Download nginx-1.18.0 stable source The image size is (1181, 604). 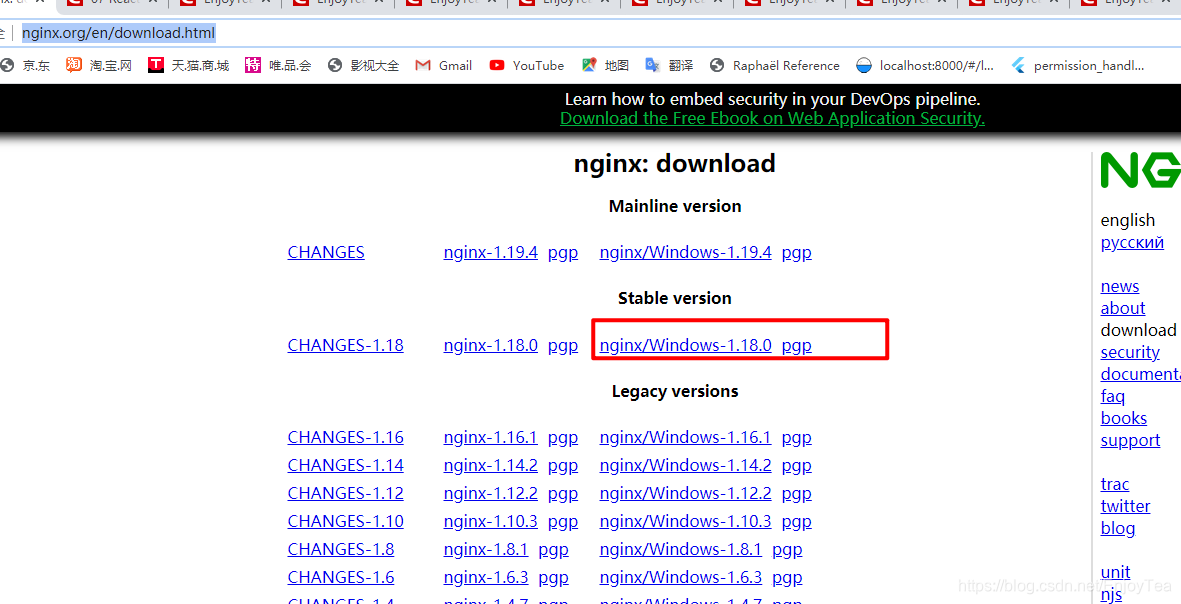click(490, 345)
